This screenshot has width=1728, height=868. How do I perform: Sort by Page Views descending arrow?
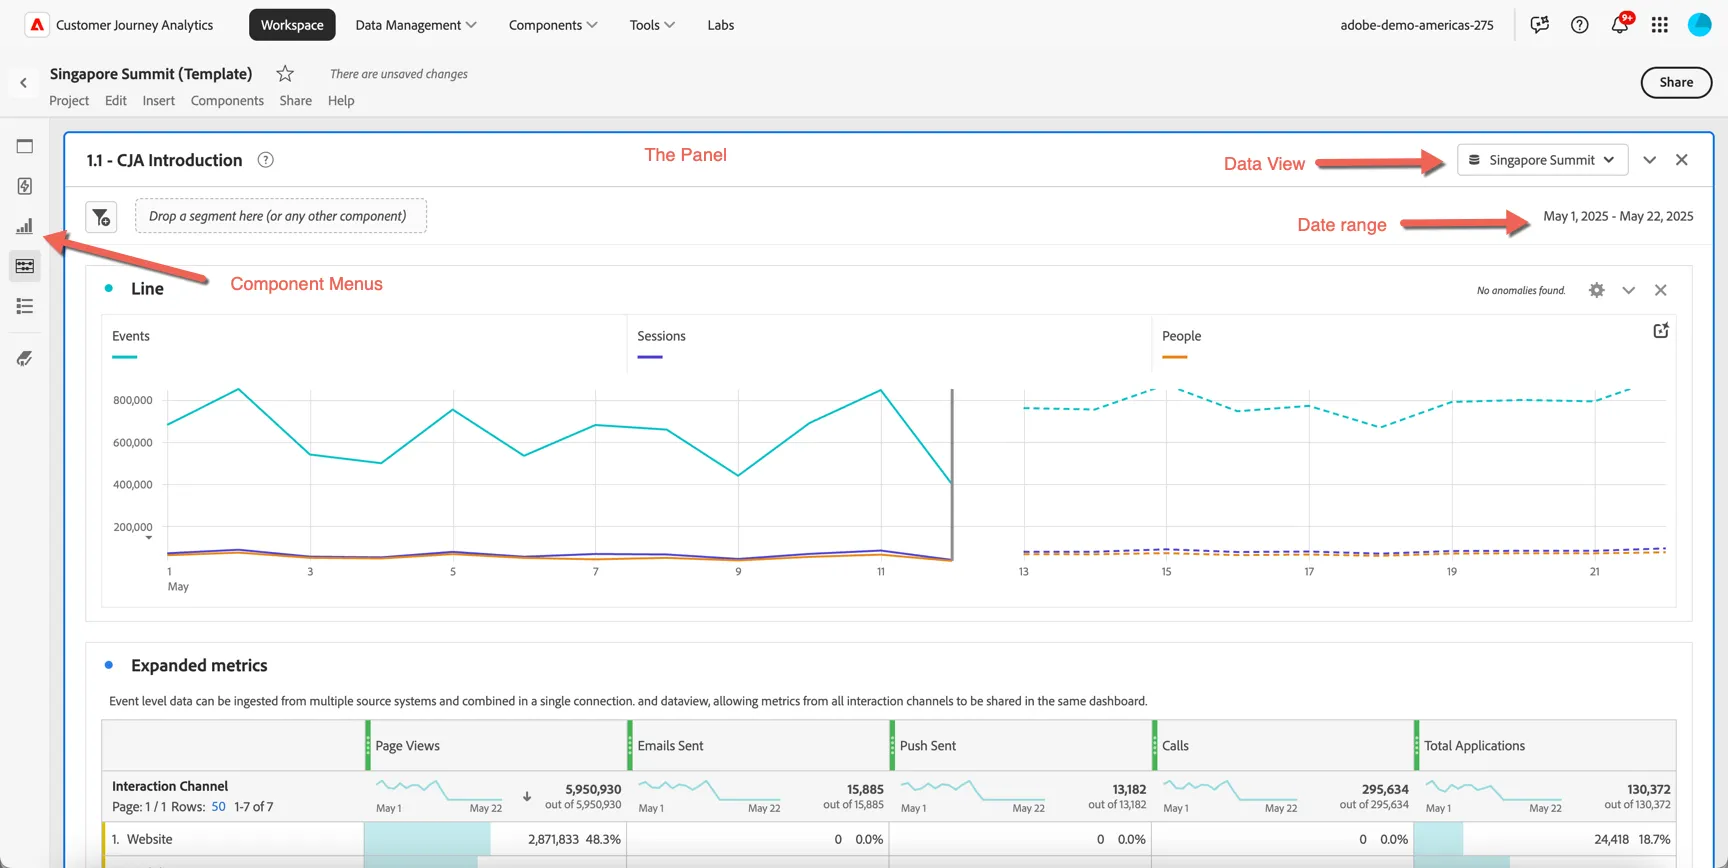[527, 797]
